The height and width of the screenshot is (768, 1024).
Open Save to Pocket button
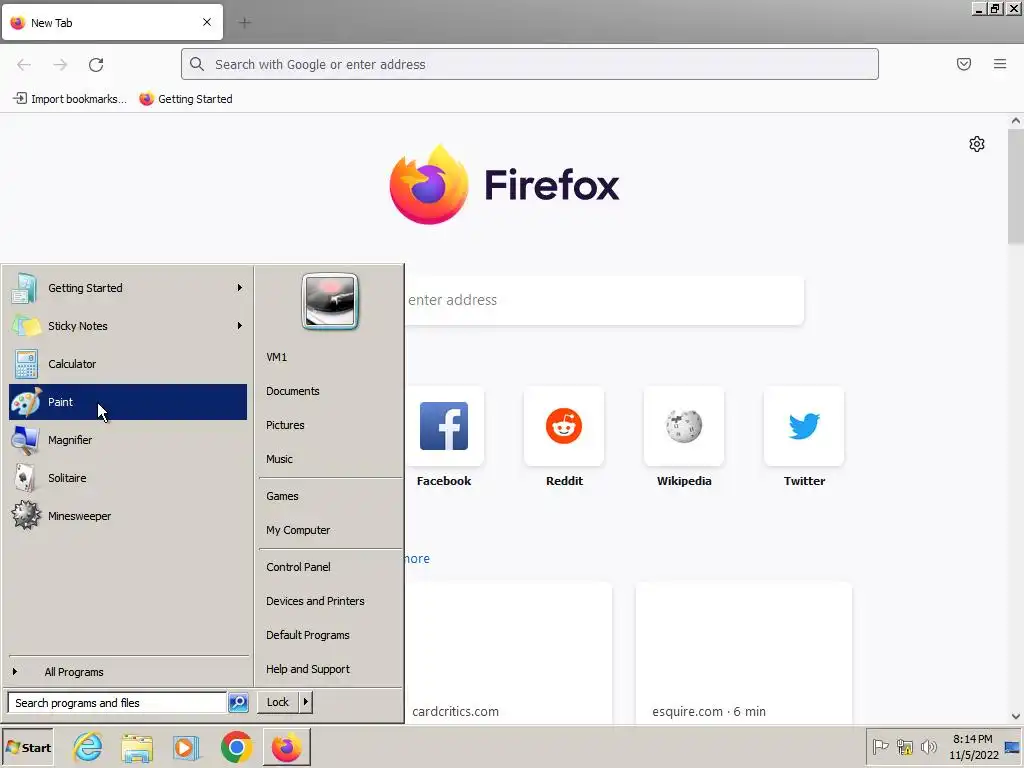pyautogui.click(x=964, y=64)
